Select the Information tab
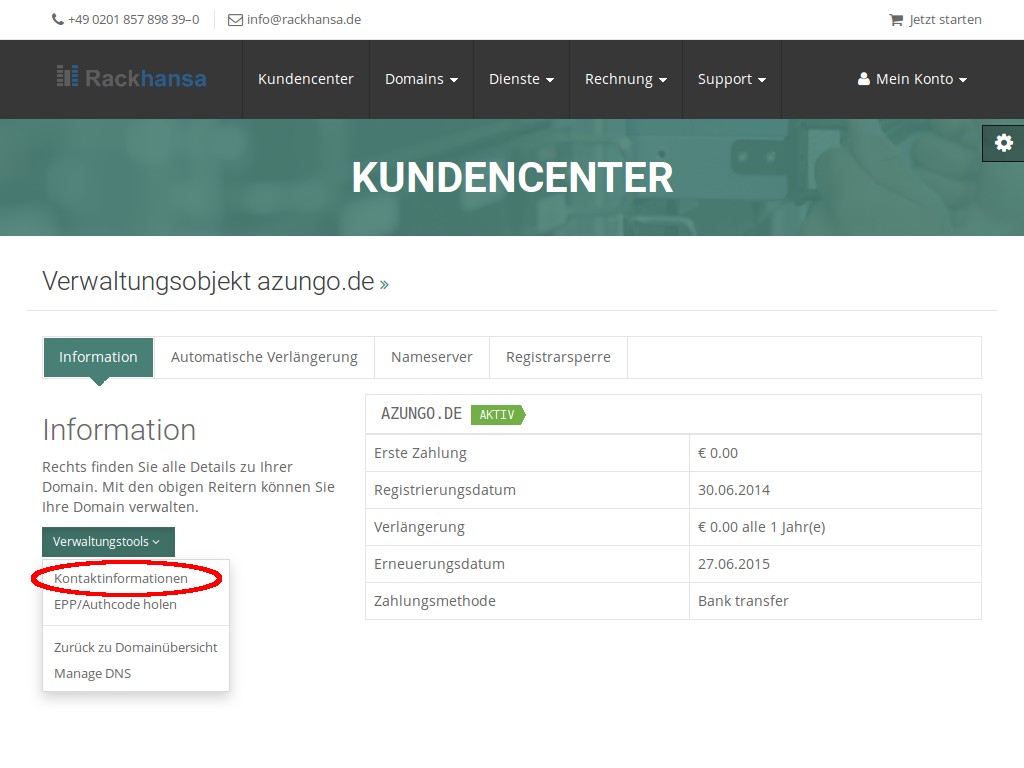The width and height of the screenshot is (1024, 768). (x=98, y=357)
